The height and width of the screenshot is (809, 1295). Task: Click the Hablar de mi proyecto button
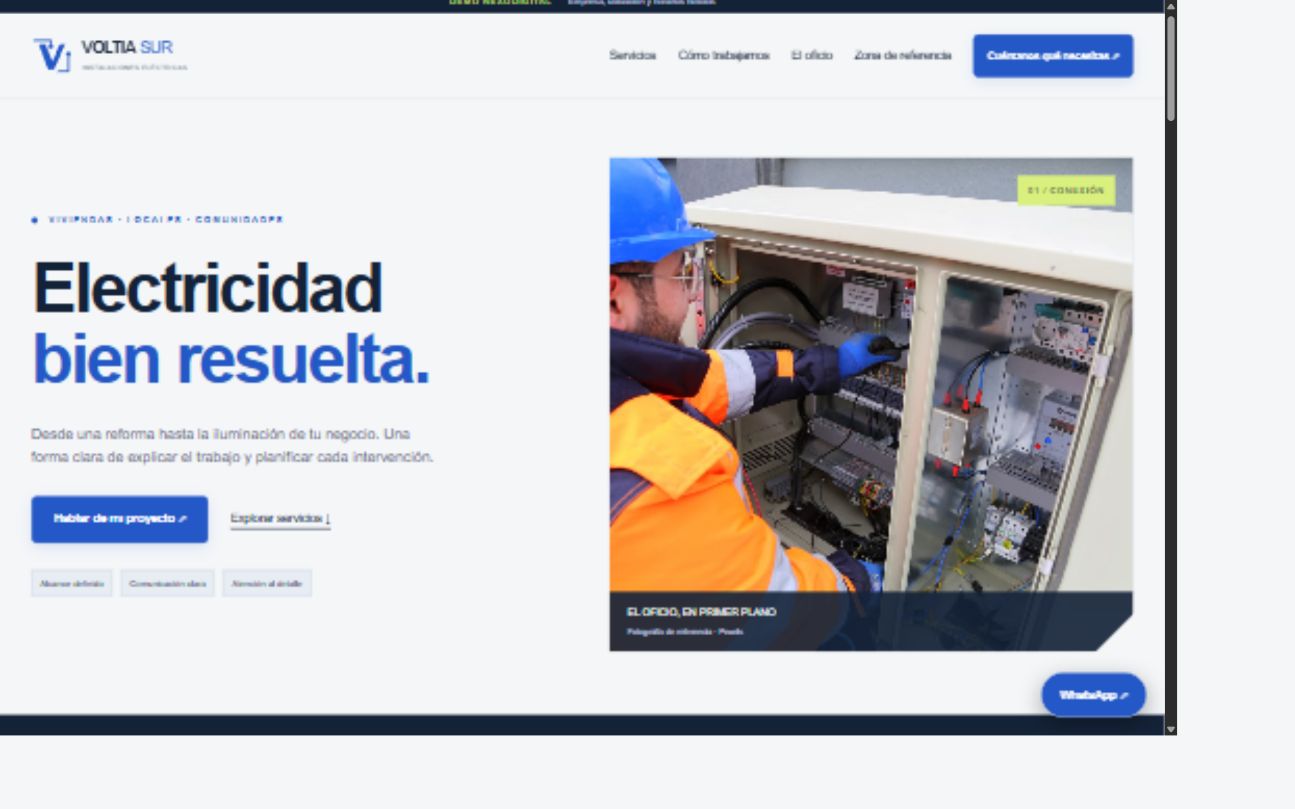click(120, 519)
